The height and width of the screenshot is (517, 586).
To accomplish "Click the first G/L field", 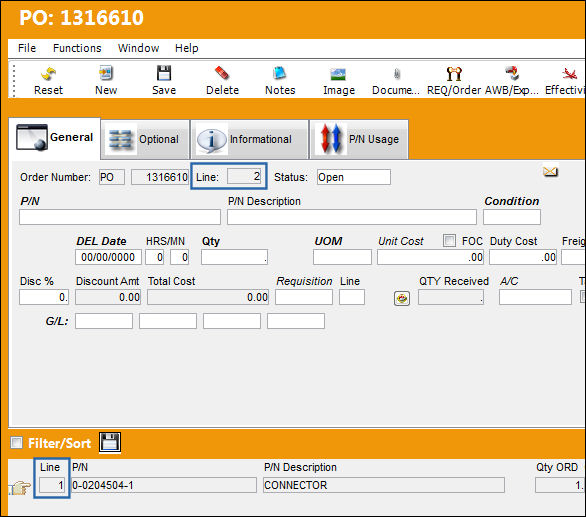I will click(x=104, y=321).
